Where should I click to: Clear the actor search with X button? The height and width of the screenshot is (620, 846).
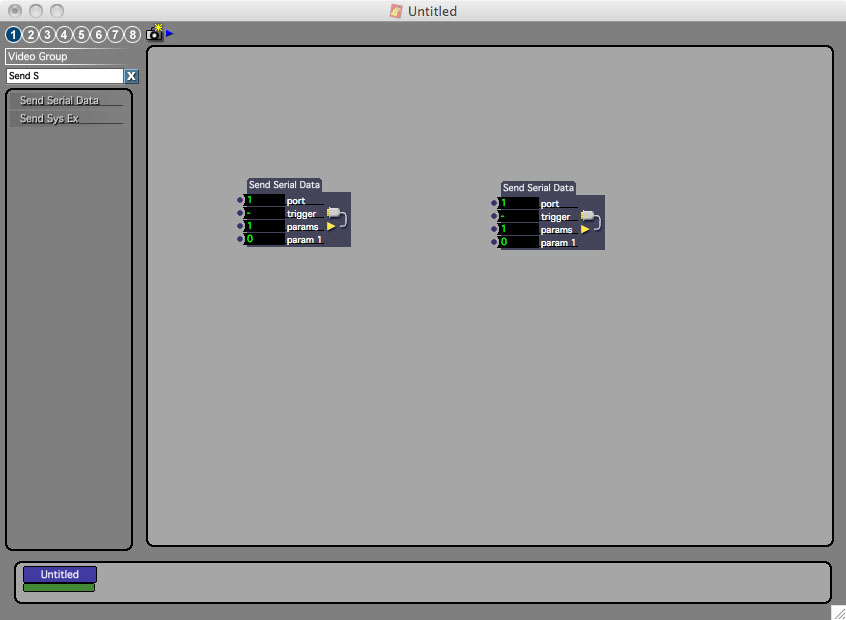tap(131, 76)
